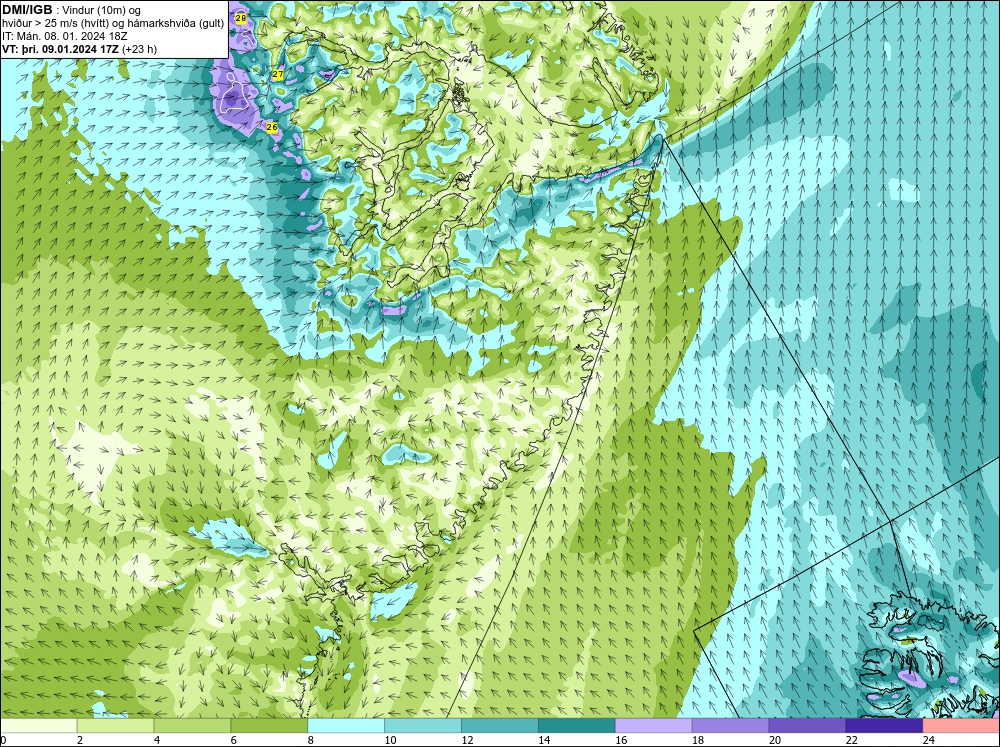The width and height of the screenshot is (1000, 747).
Task: Click the '(+23 h)' forecast offset text
Action: (139, 48)
